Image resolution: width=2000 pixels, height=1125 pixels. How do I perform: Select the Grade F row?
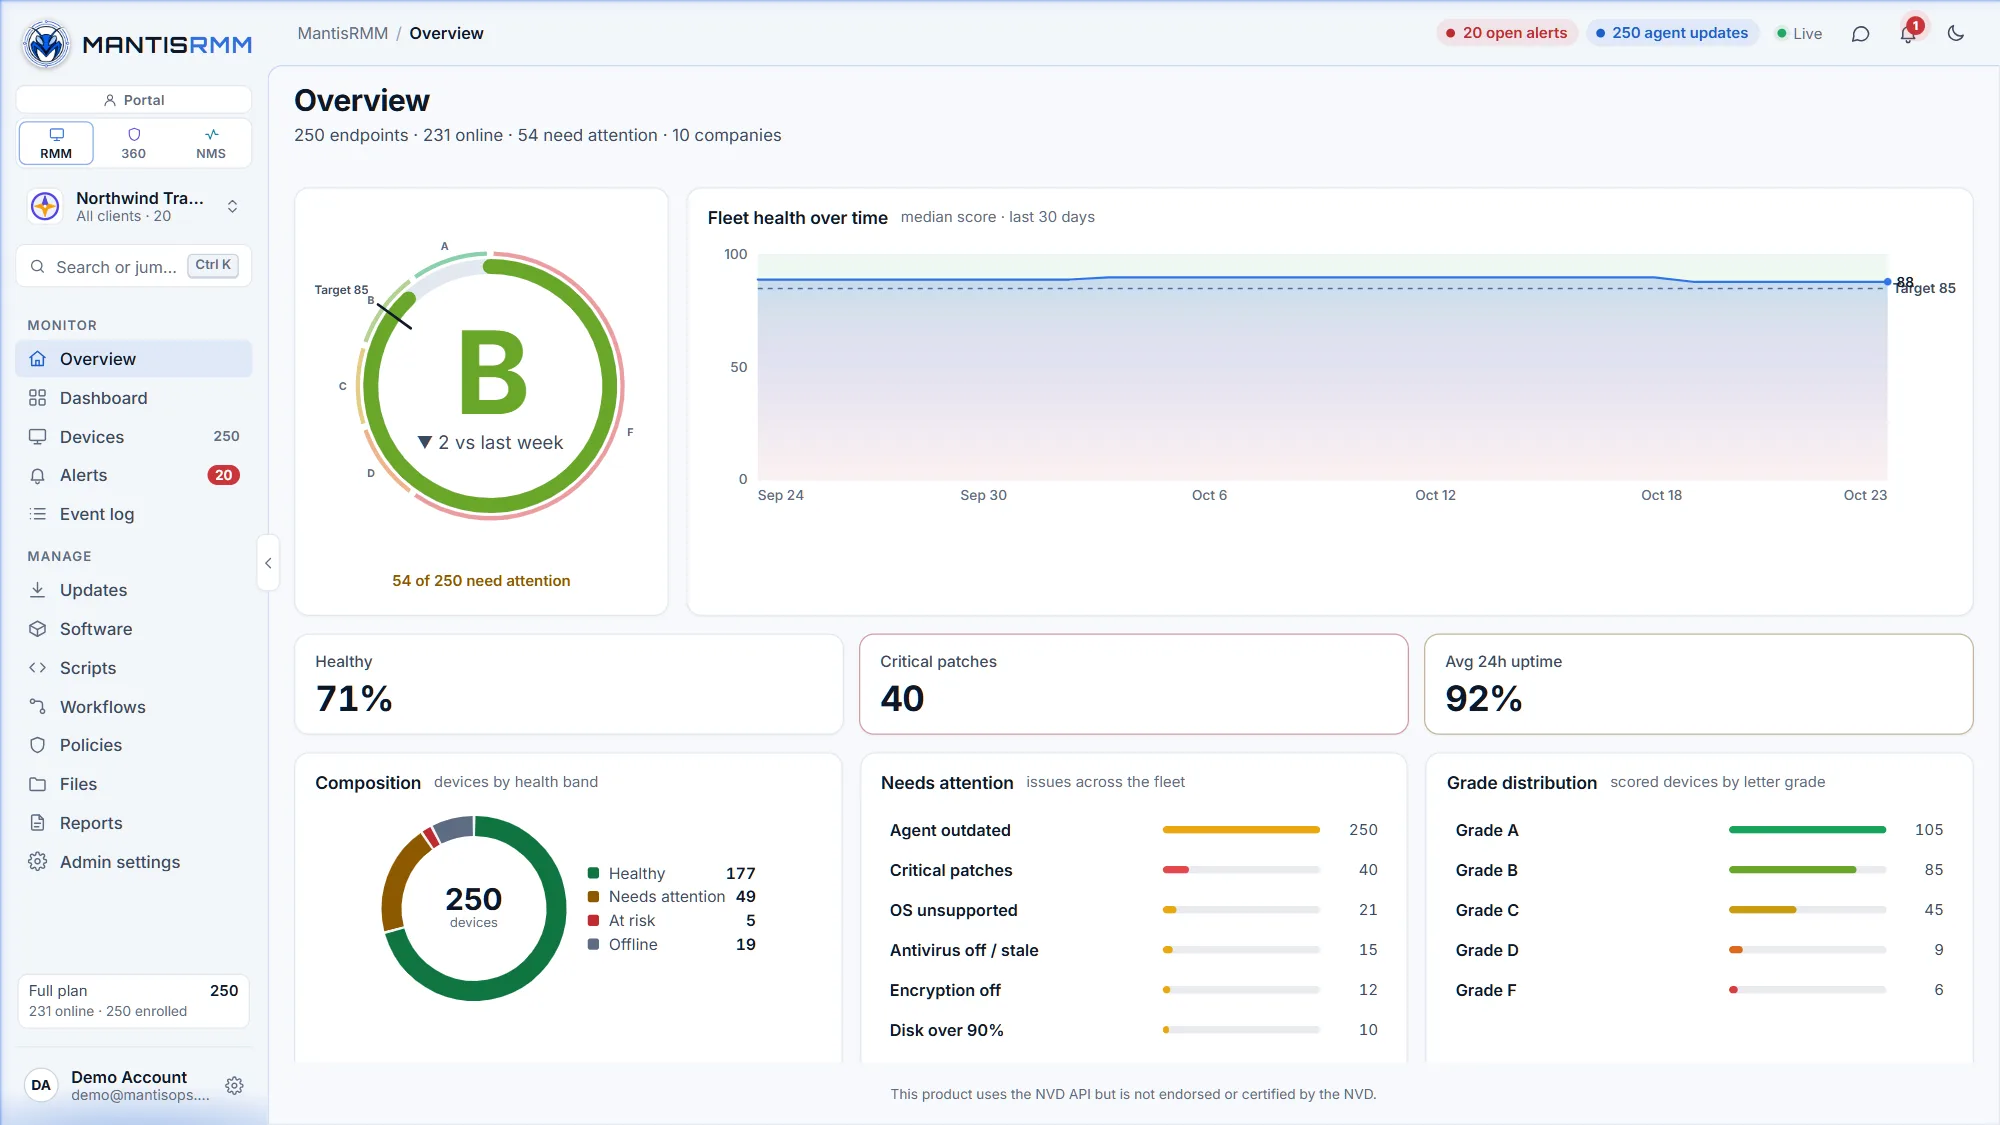[1699, 990]
